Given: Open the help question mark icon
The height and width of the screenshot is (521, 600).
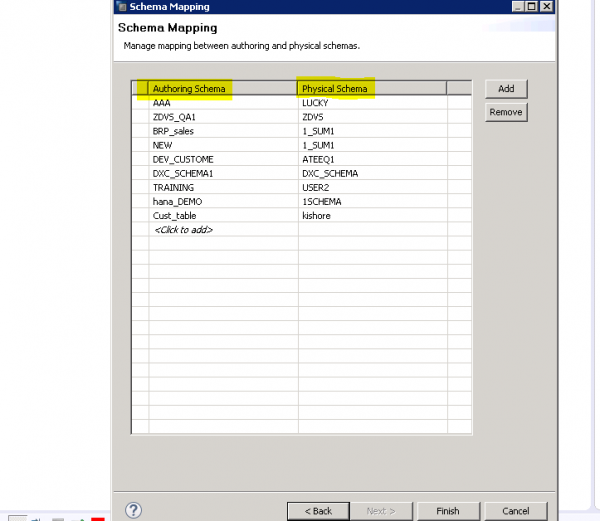Looking at the screenshot, I should point(133,510).
